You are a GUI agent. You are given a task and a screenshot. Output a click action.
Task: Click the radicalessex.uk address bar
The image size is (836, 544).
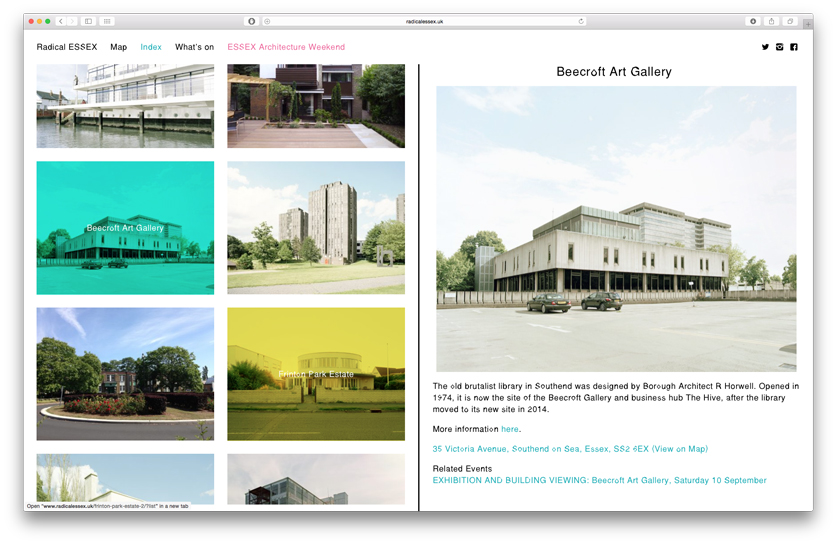click(x=425, y=21)
